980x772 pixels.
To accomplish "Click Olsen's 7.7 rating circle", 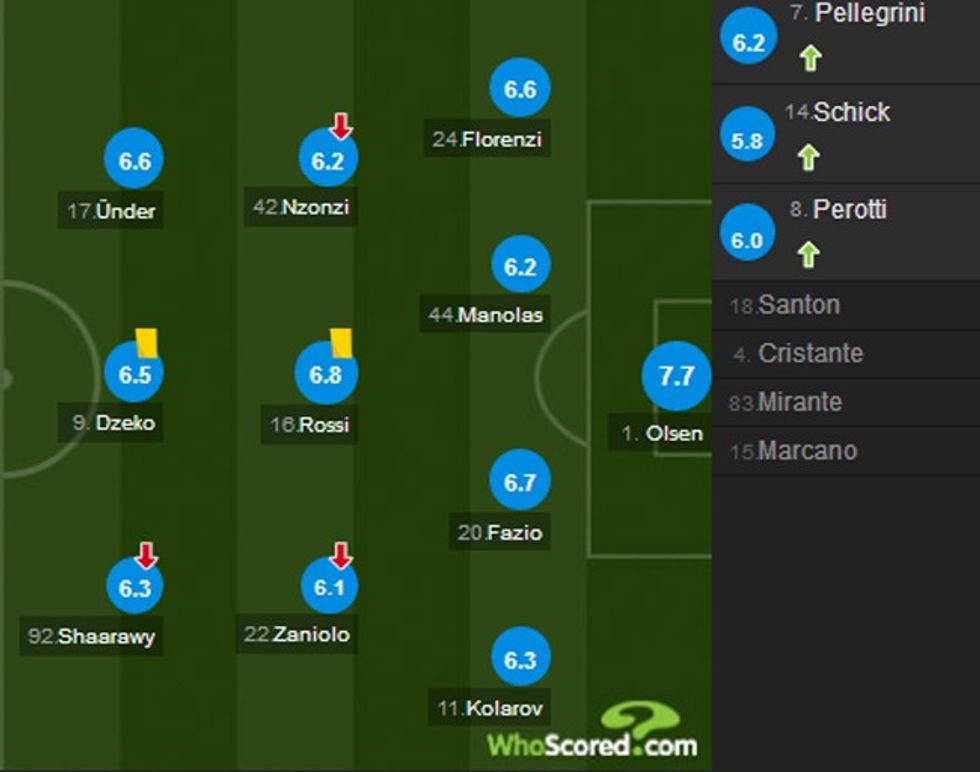I will 676,376.
